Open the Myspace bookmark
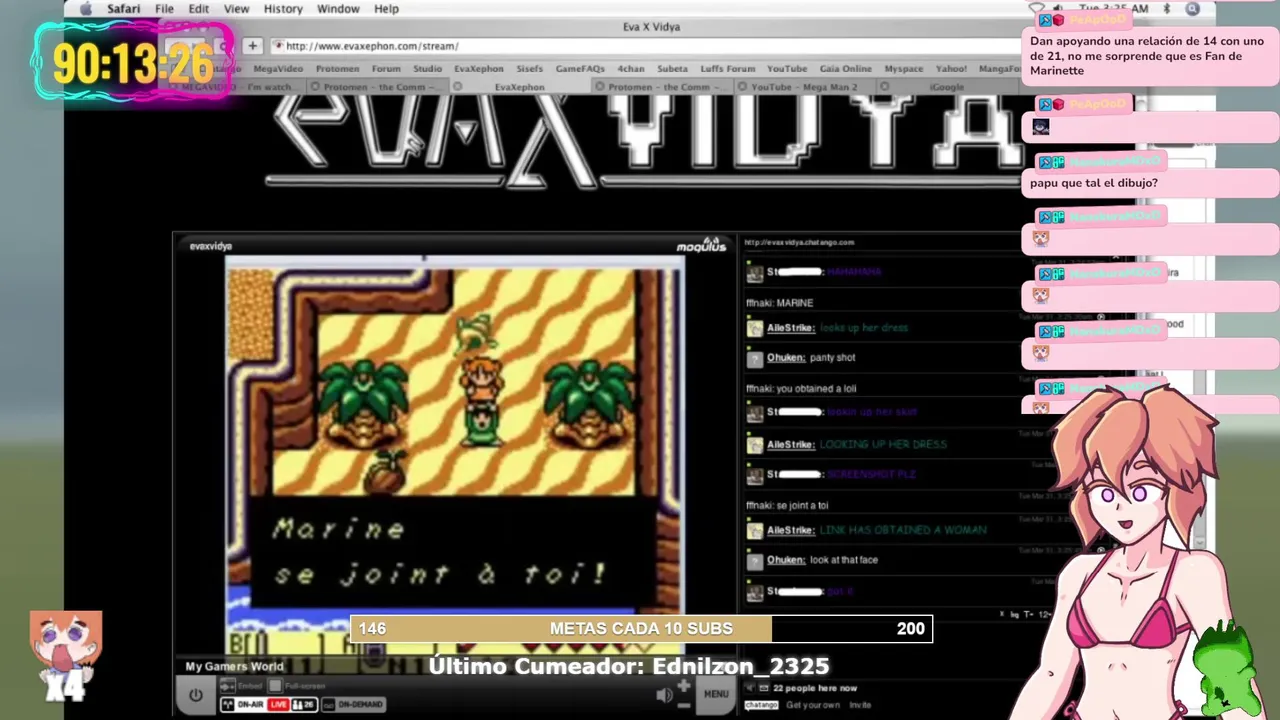This screenshot has width=1280, height=720. (904, 69)
